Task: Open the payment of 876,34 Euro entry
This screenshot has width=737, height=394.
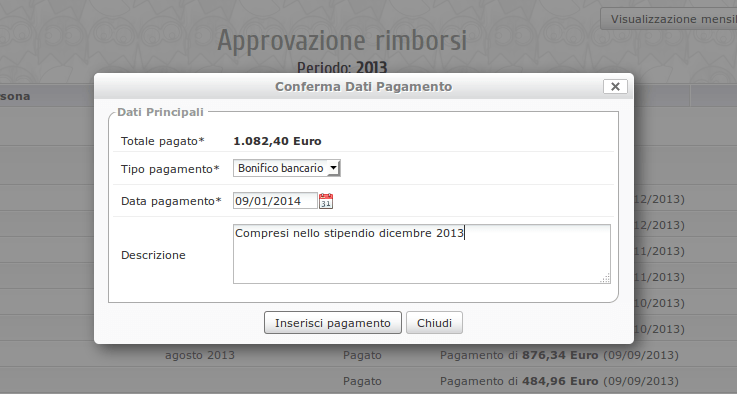Action: point(559,355)
